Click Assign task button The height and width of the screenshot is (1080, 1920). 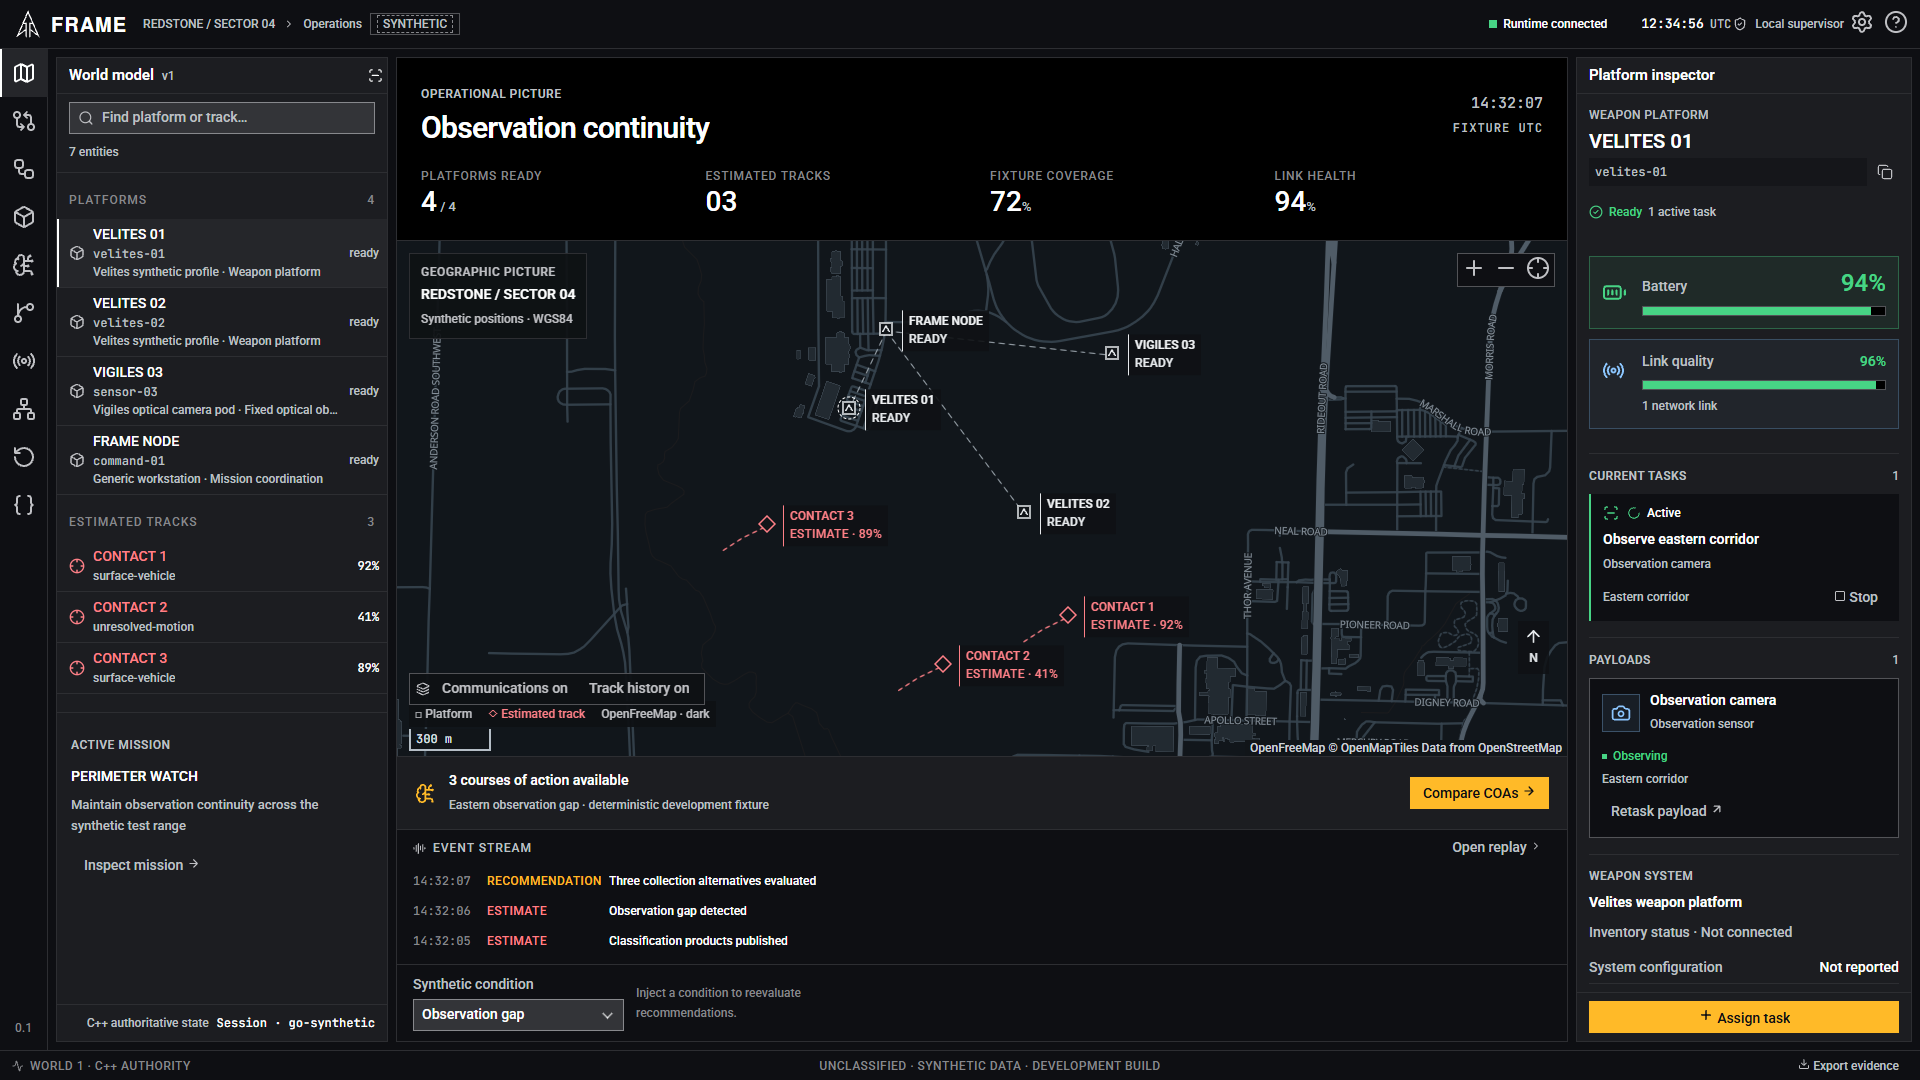[1743, 1017]
